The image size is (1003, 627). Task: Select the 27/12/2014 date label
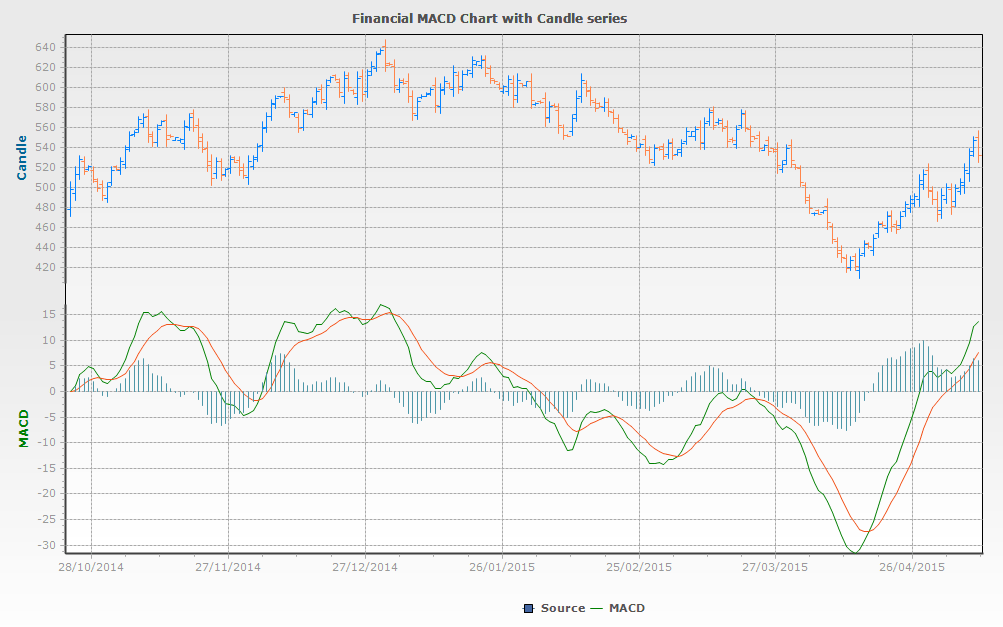365,567
